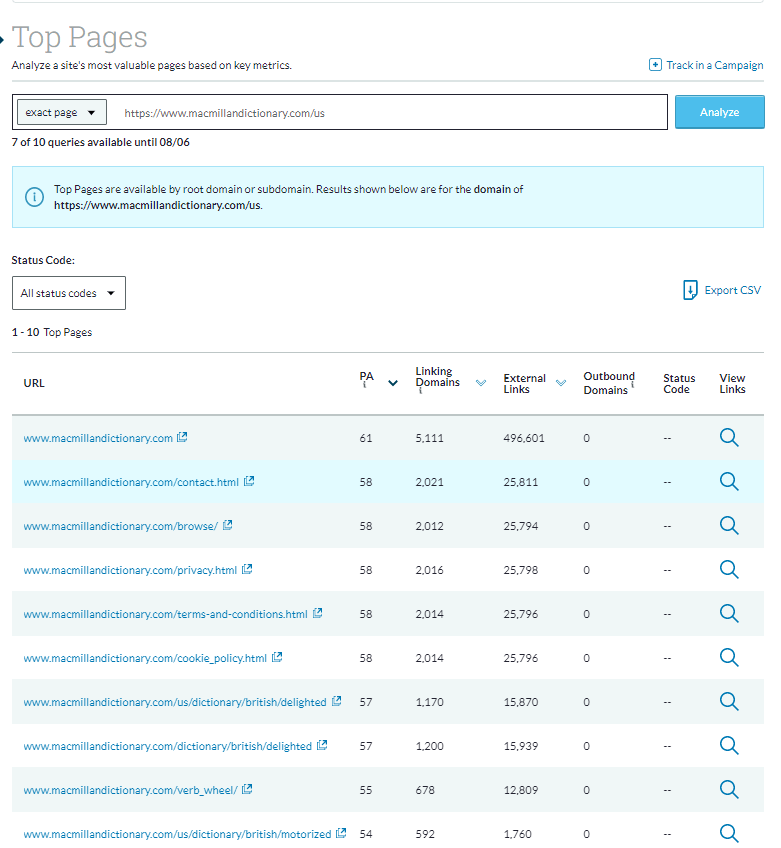Click the plus icon for Track in a Campaign
Screen dimensions: 781x848
[655, 65]
